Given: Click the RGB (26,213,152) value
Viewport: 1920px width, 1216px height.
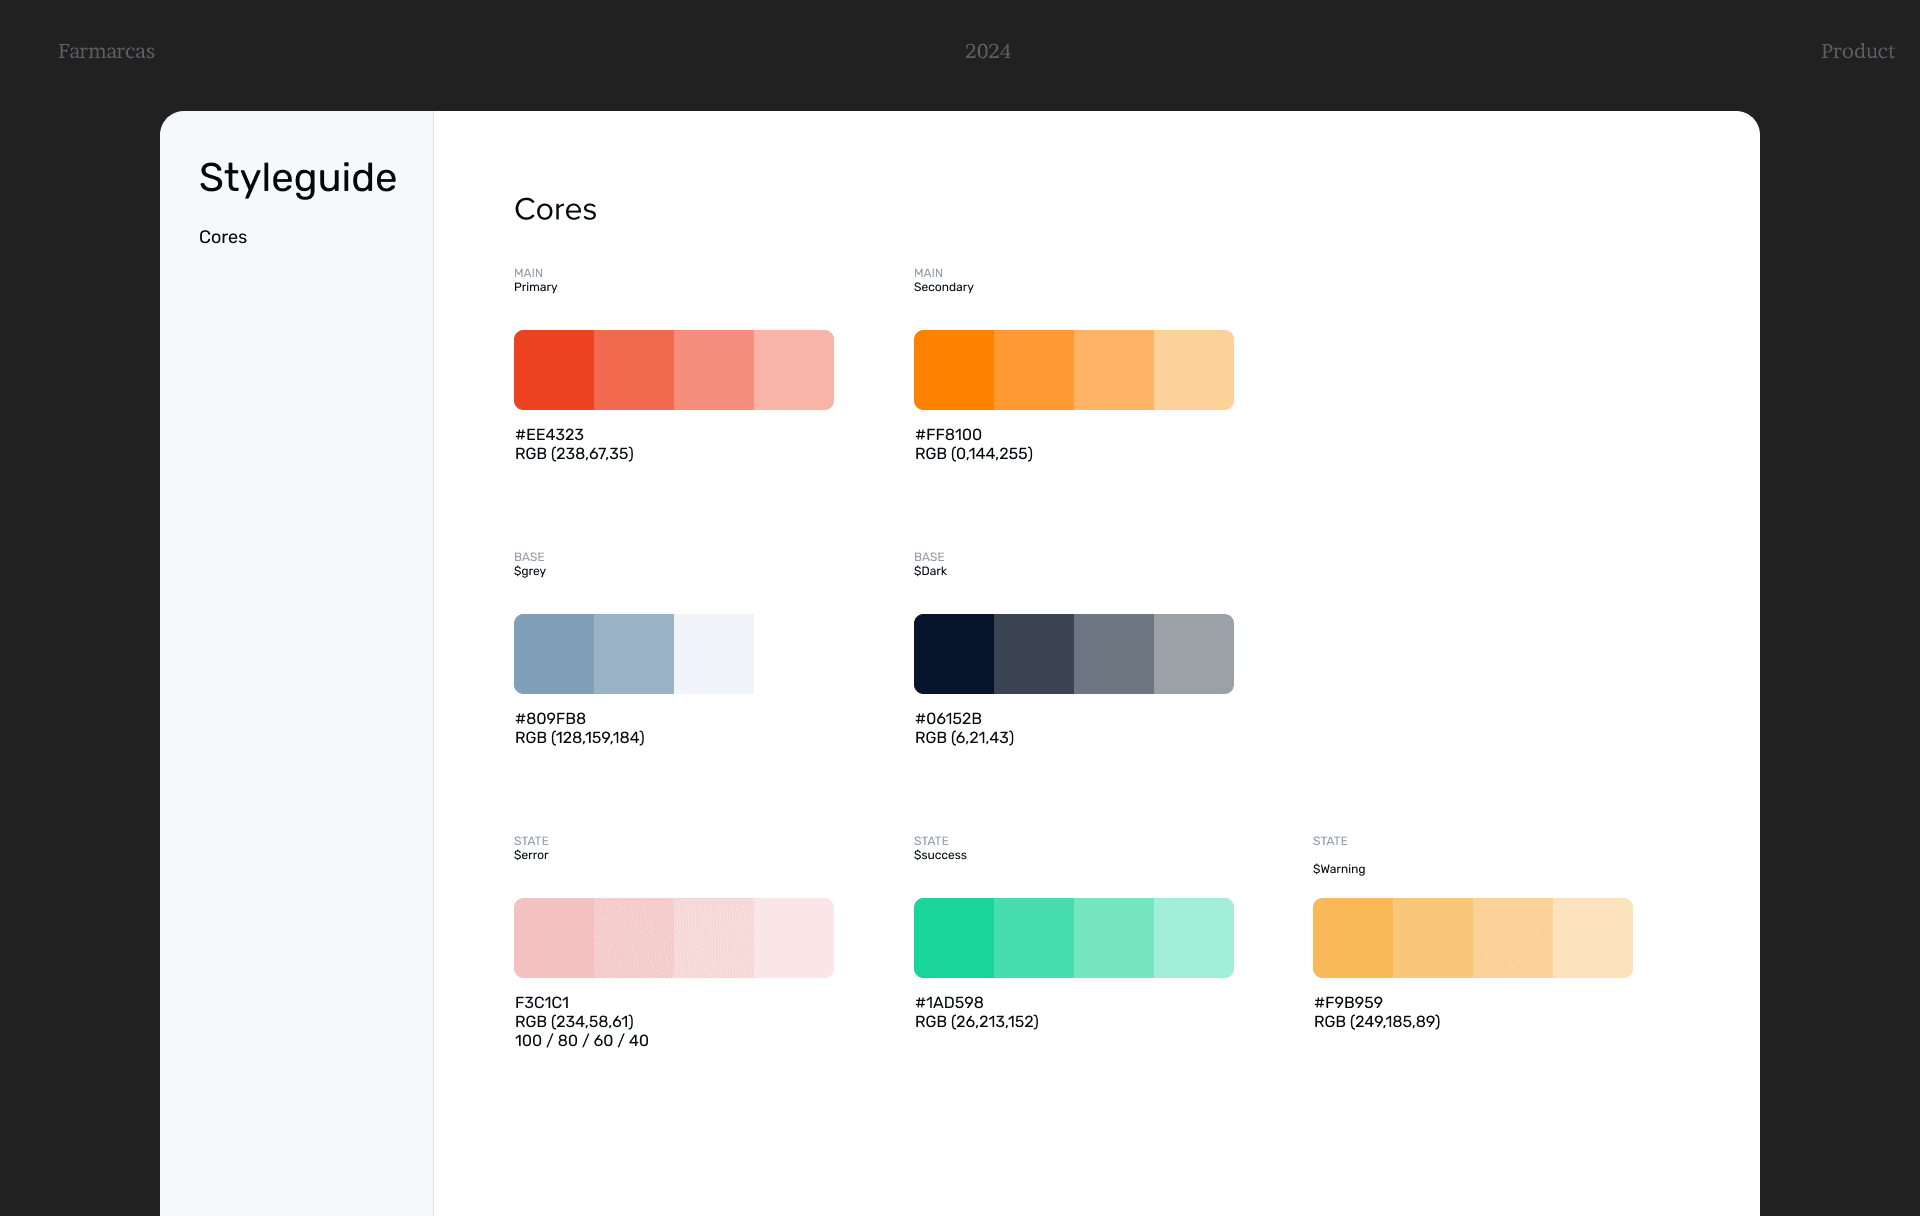Looking at the screenshot, I should [x=977, y=1021].
